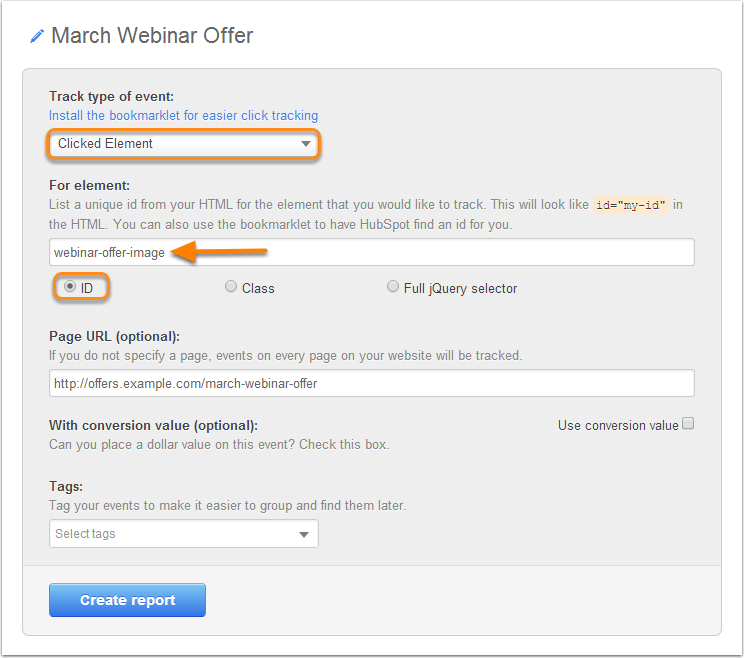This screenshot has height=658, width=744.
Task: Click the pencil edit icon beside title
Action: pos(37,36)
